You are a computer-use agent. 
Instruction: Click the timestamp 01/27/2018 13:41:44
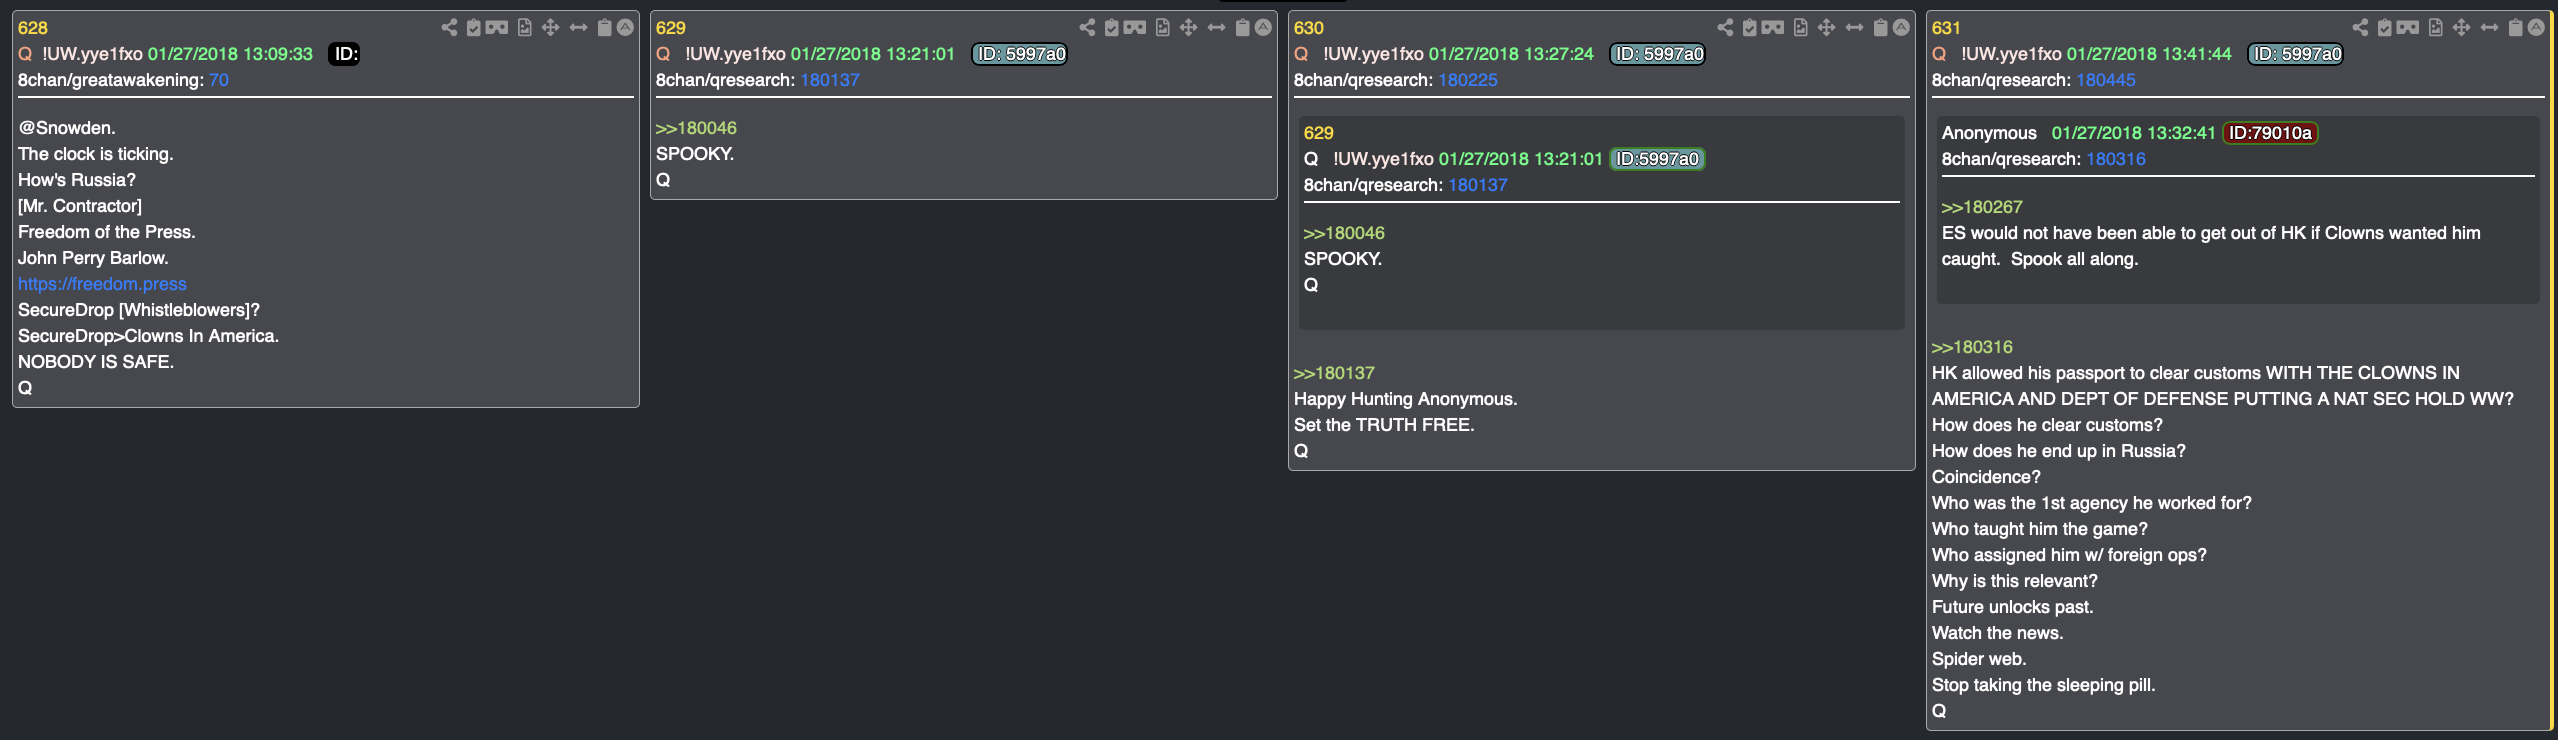pos(2149,54)
